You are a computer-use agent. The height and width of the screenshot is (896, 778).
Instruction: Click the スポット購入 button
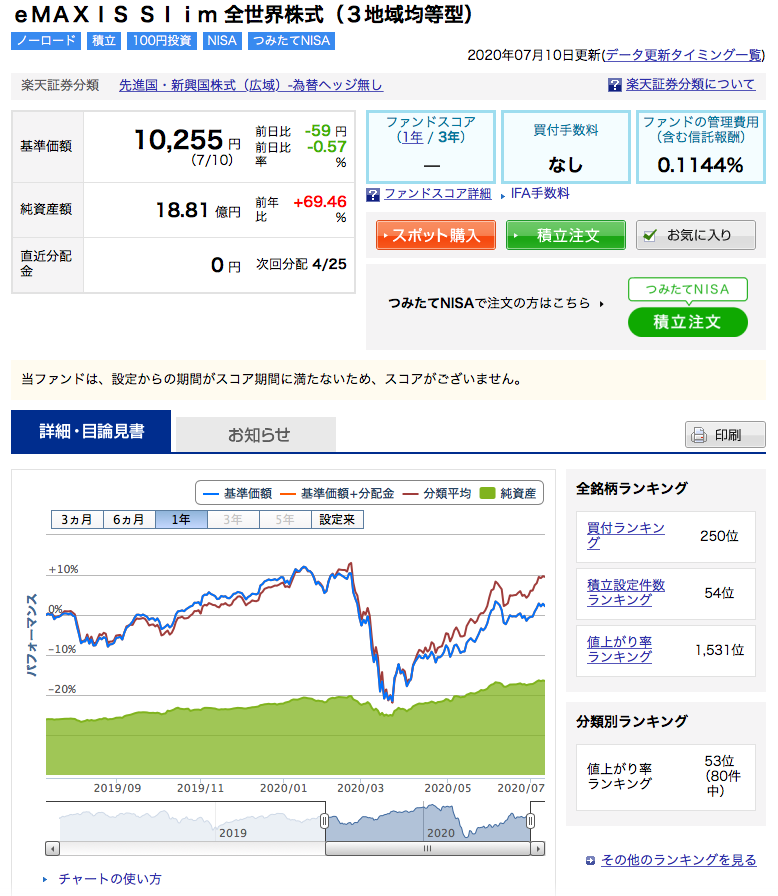(x=436, y=235)
